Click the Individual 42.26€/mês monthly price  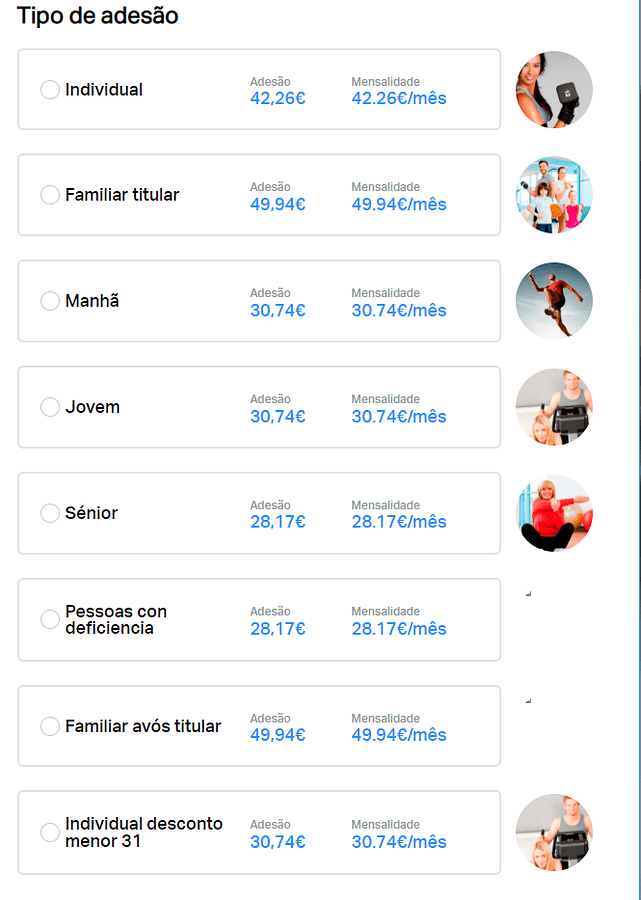(399, 98)
